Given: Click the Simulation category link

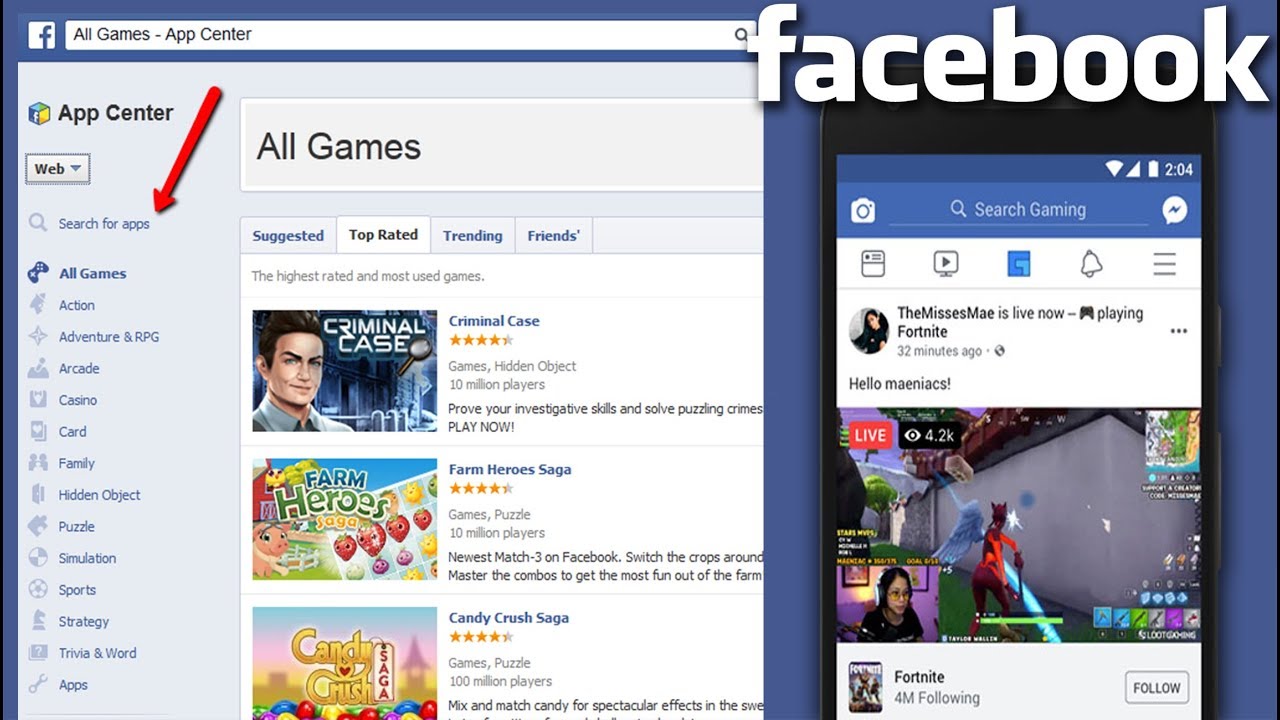Looking at the screenshot, I should point(87,558).
